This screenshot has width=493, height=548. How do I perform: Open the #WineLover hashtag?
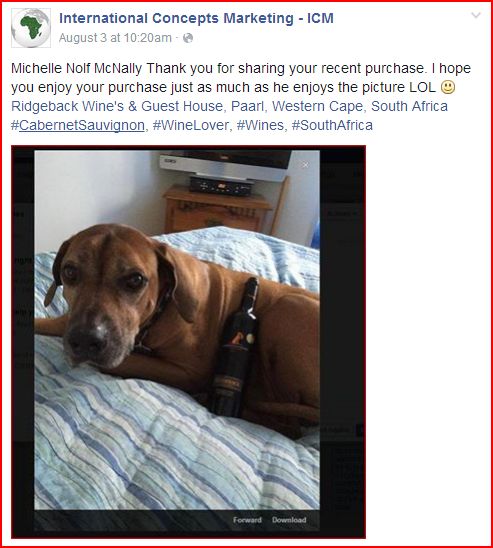coord(190,125)
